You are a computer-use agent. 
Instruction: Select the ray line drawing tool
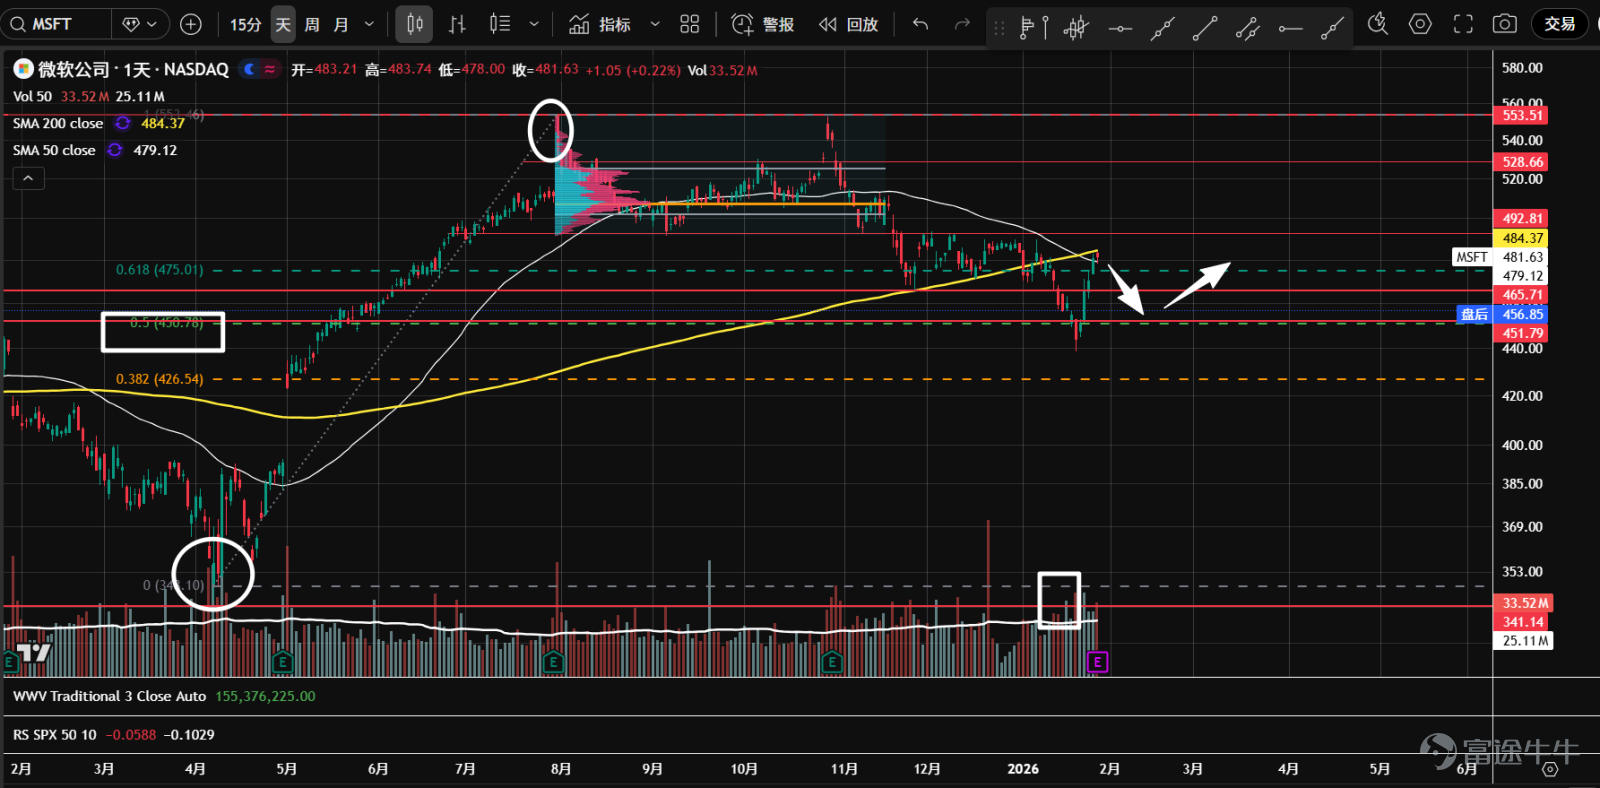coord(1332,27)
